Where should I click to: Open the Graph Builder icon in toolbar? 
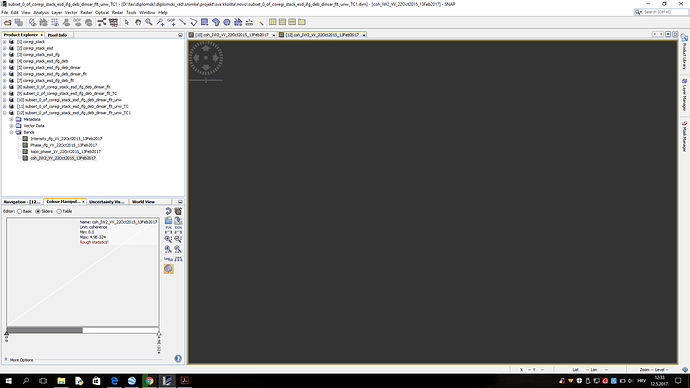[x=102, y=22]
